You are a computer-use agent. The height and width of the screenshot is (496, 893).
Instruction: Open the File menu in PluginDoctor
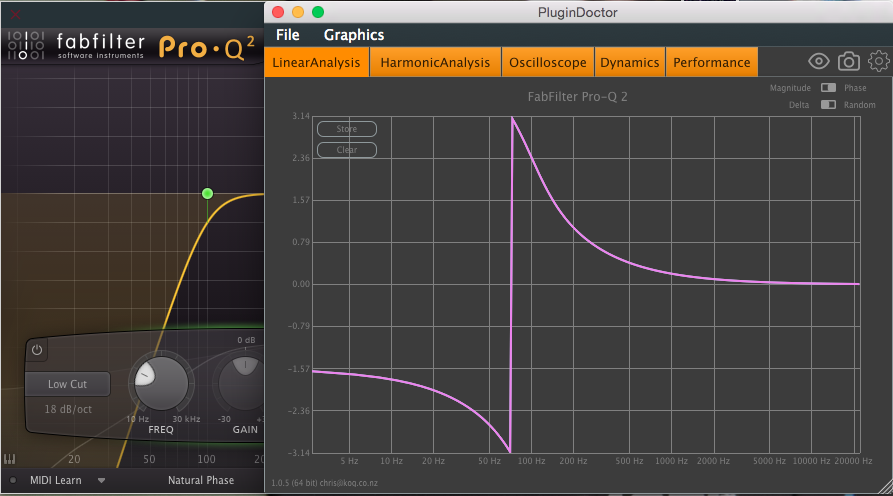pos(288,35)
